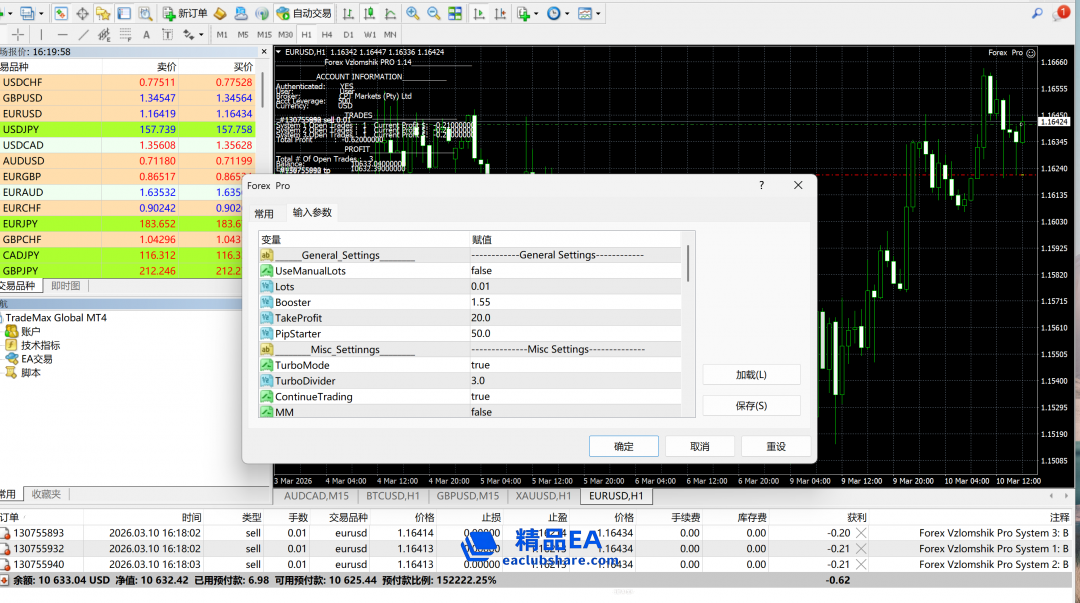The height and width of the screenshot is (603, 1080).
Task: Open the chart templates dropdown arrow
Action: [x=598, y=13]
